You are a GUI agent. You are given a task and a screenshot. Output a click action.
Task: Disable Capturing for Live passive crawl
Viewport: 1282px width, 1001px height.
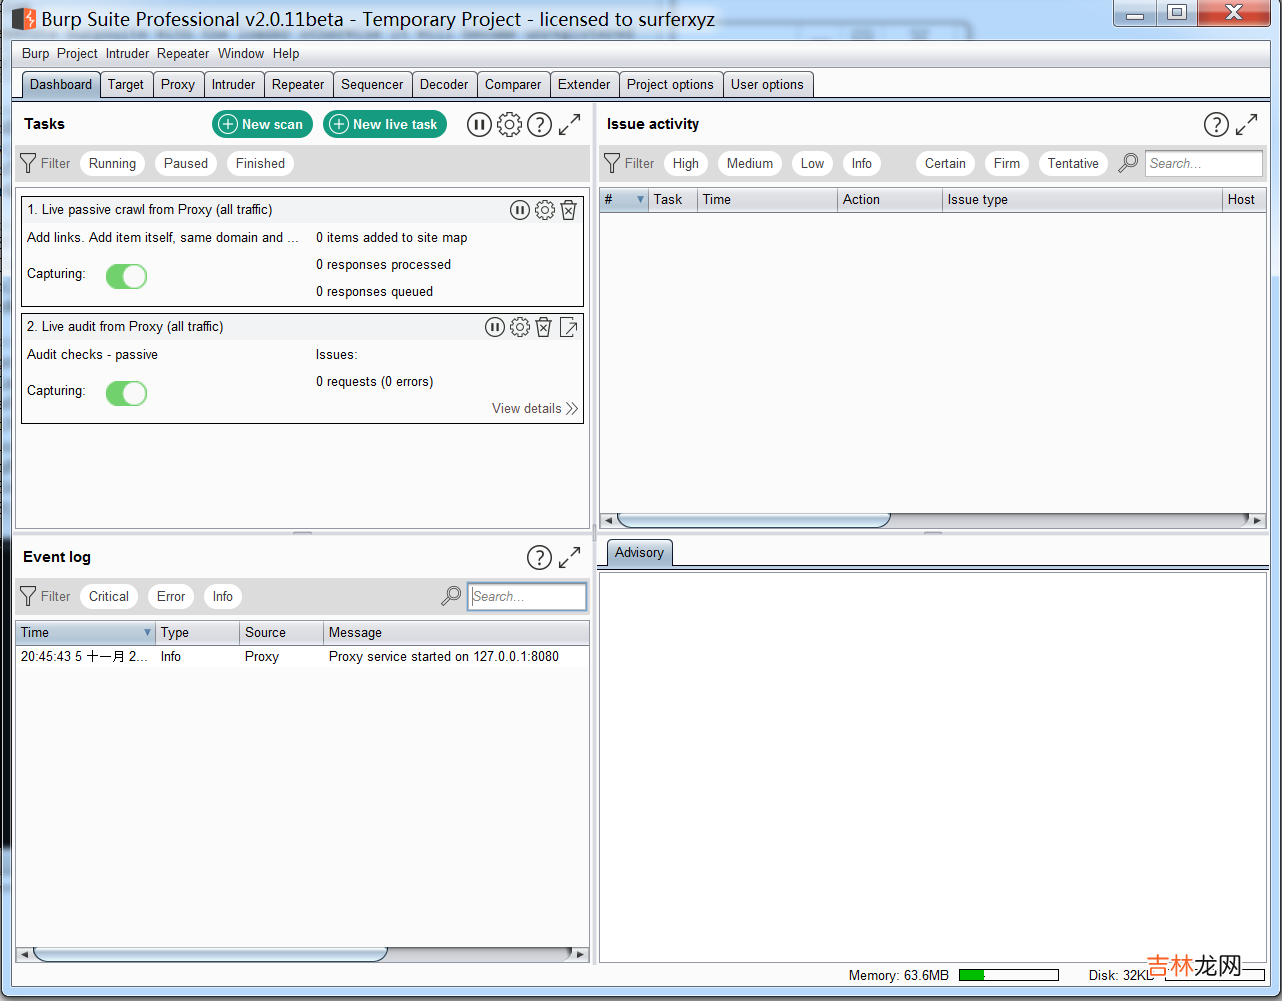(126, 276)
